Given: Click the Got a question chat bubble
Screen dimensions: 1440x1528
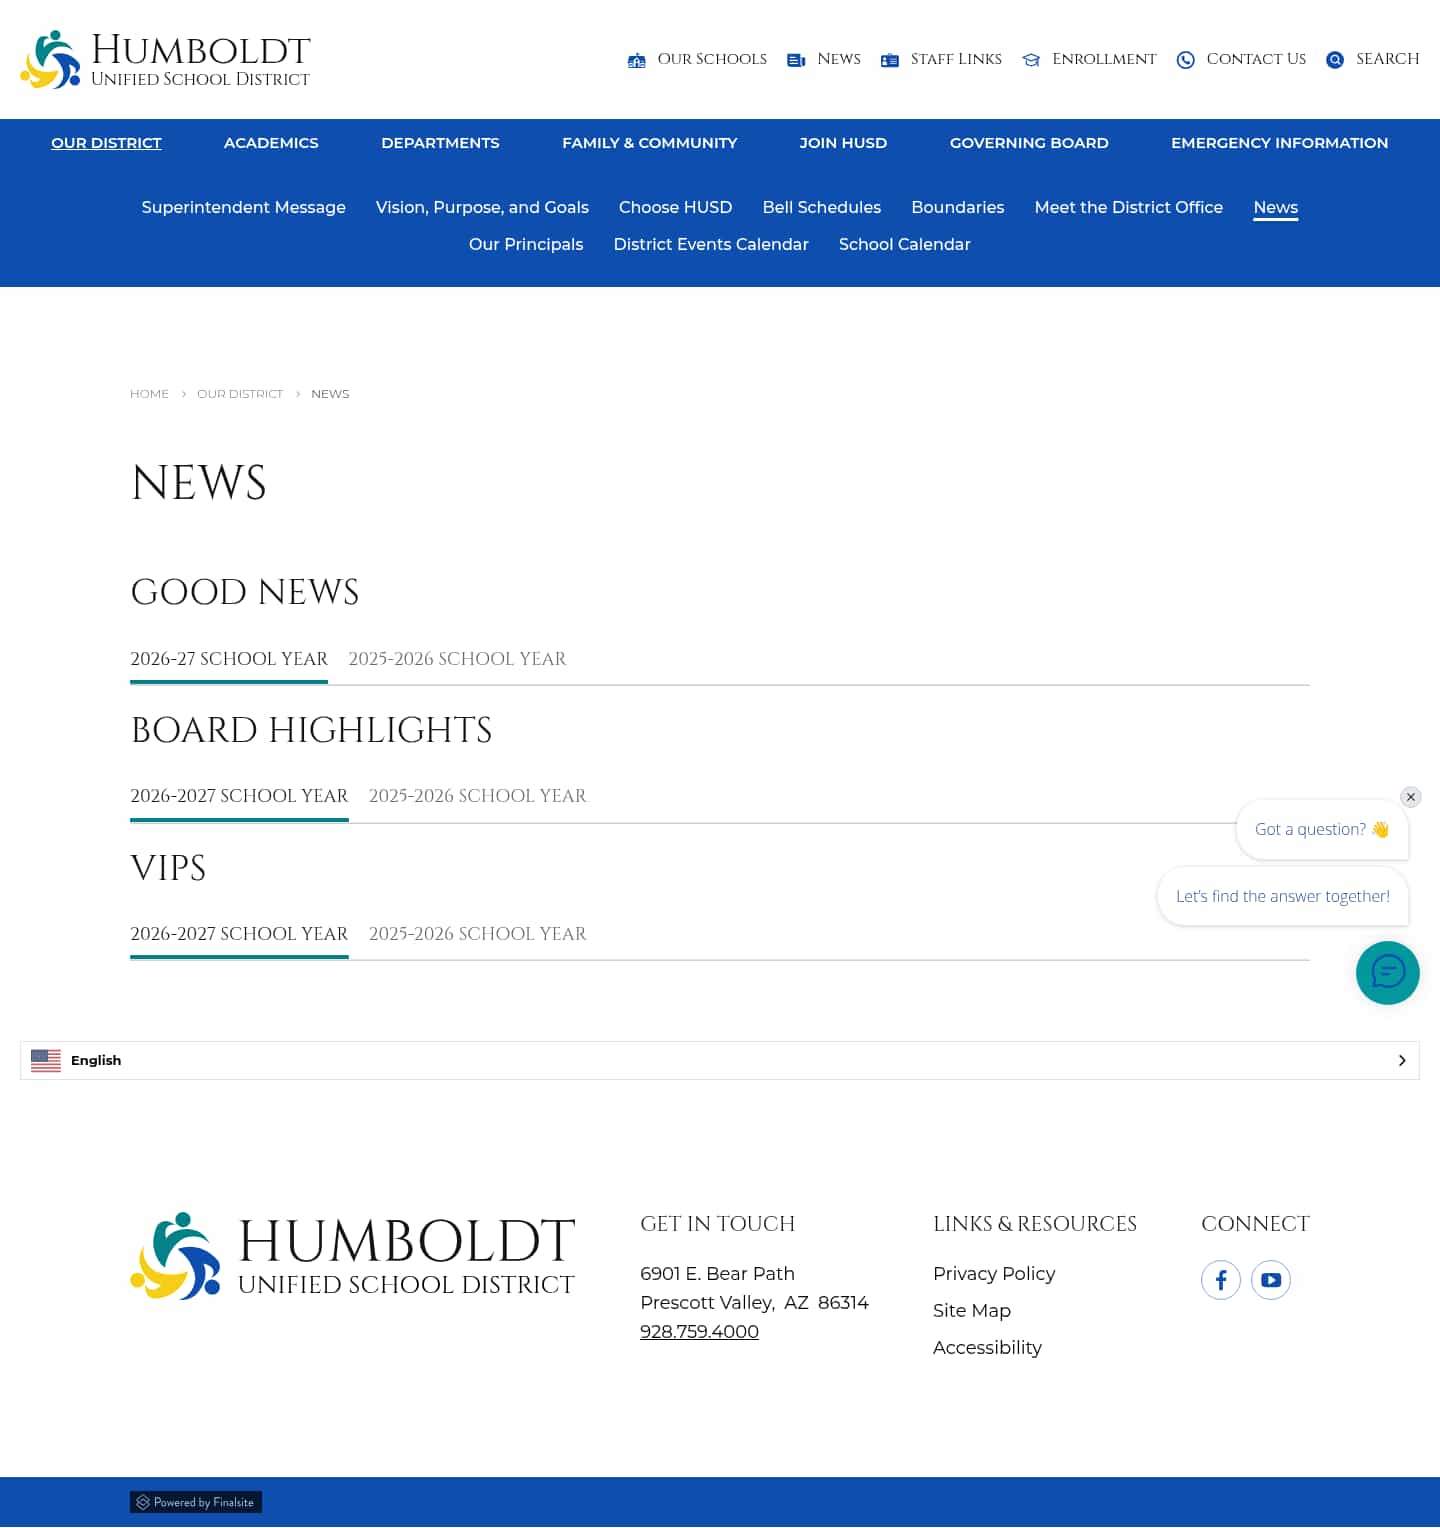Looking at the screenshot, I should click(x=1322, y=829).
